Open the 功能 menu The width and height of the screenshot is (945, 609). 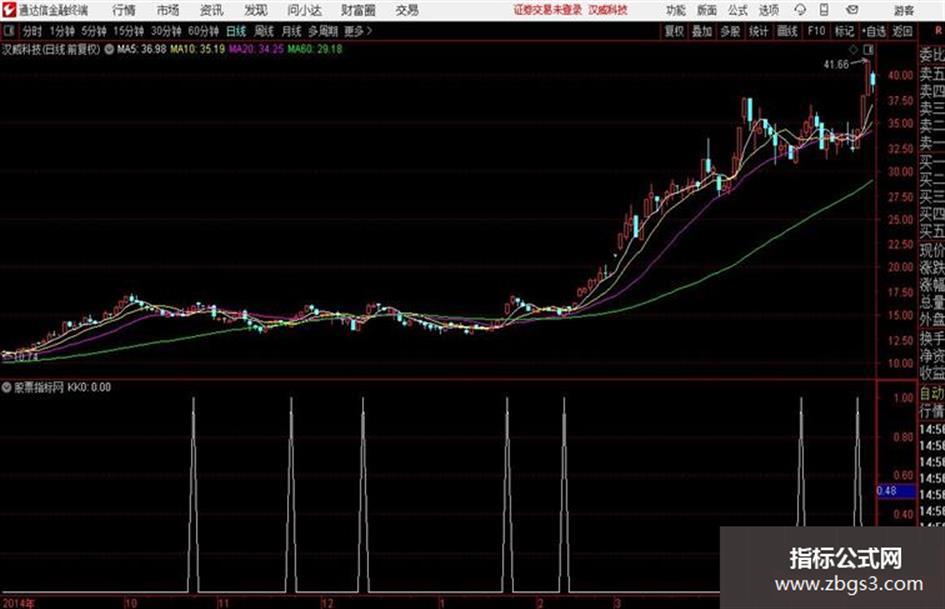click(x=676, y=10)
